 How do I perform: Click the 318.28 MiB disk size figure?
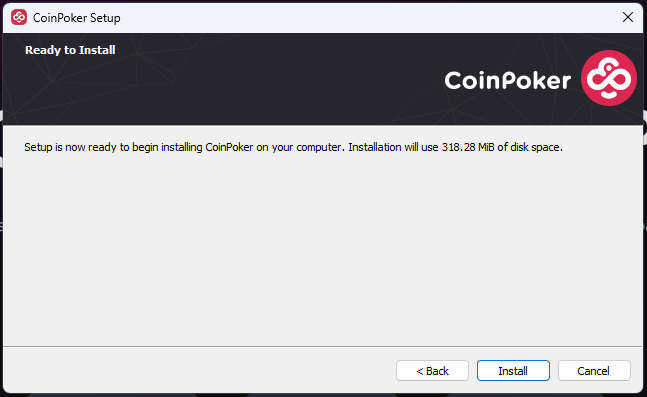tap(468, 147)
